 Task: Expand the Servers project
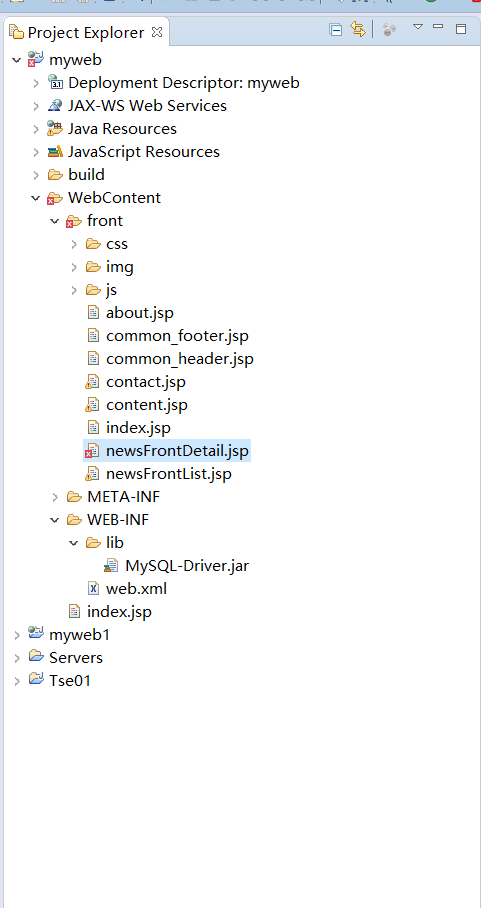coord(17,658)
